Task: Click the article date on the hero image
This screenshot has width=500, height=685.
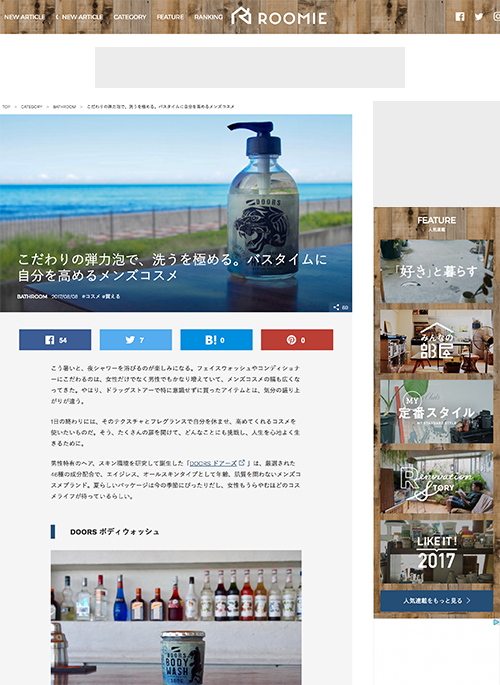Action: 65,296
